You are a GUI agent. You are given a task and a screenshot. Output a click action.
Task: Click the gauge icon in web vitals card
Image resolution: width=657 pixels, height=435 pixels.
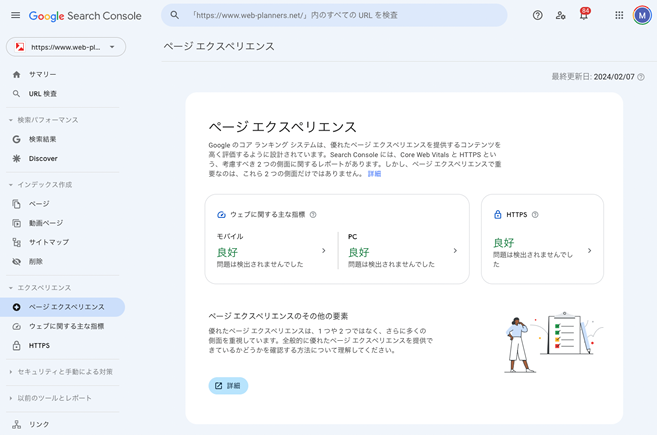tap(221, 215)
